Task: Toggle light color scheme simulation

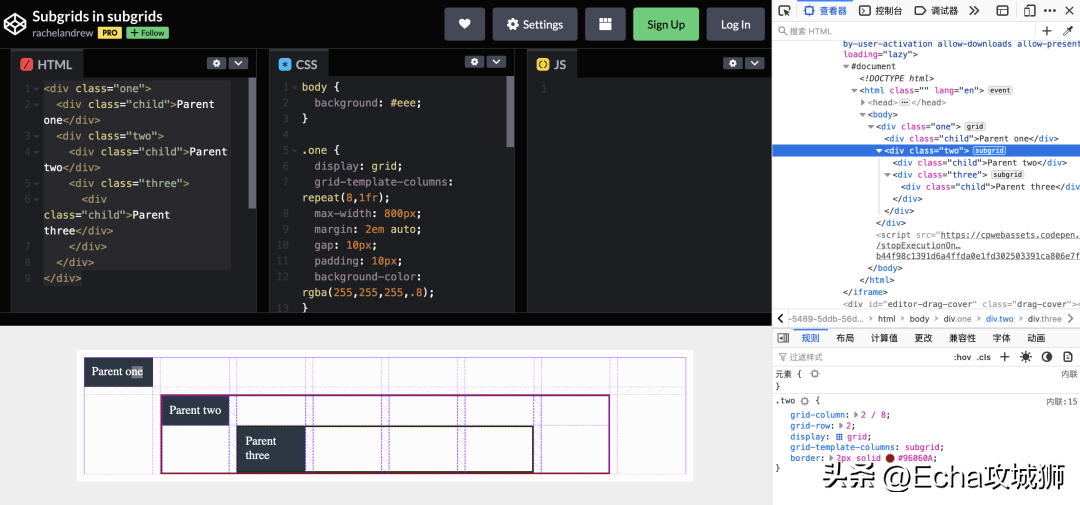Action: pos(1025,357)
